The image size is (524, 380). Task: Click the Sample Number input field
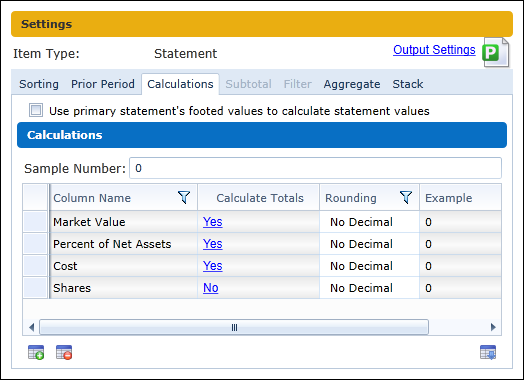tap(315, 168)
